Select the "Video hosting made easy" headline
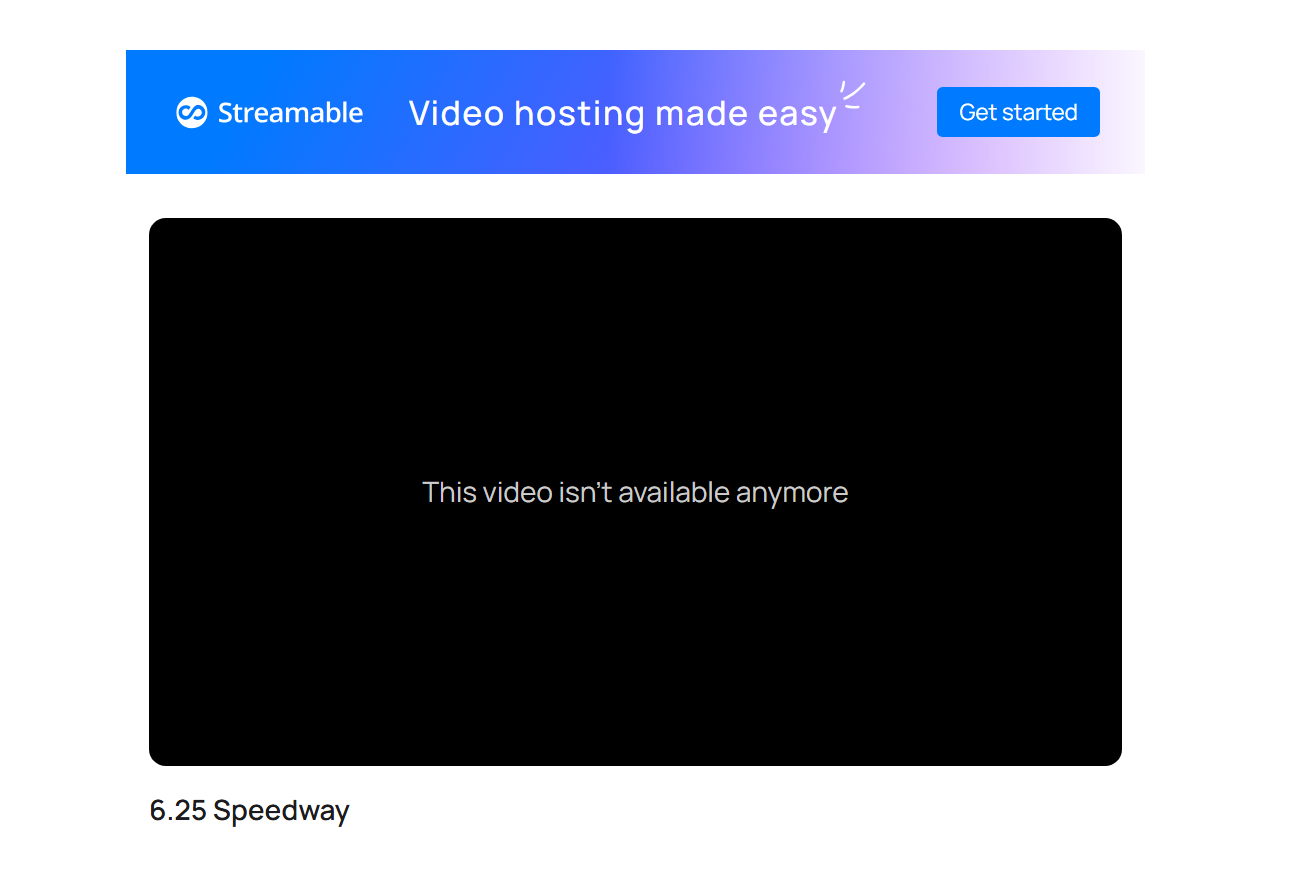This screenshot has width=1304, height=875. (x=622, y=114)
